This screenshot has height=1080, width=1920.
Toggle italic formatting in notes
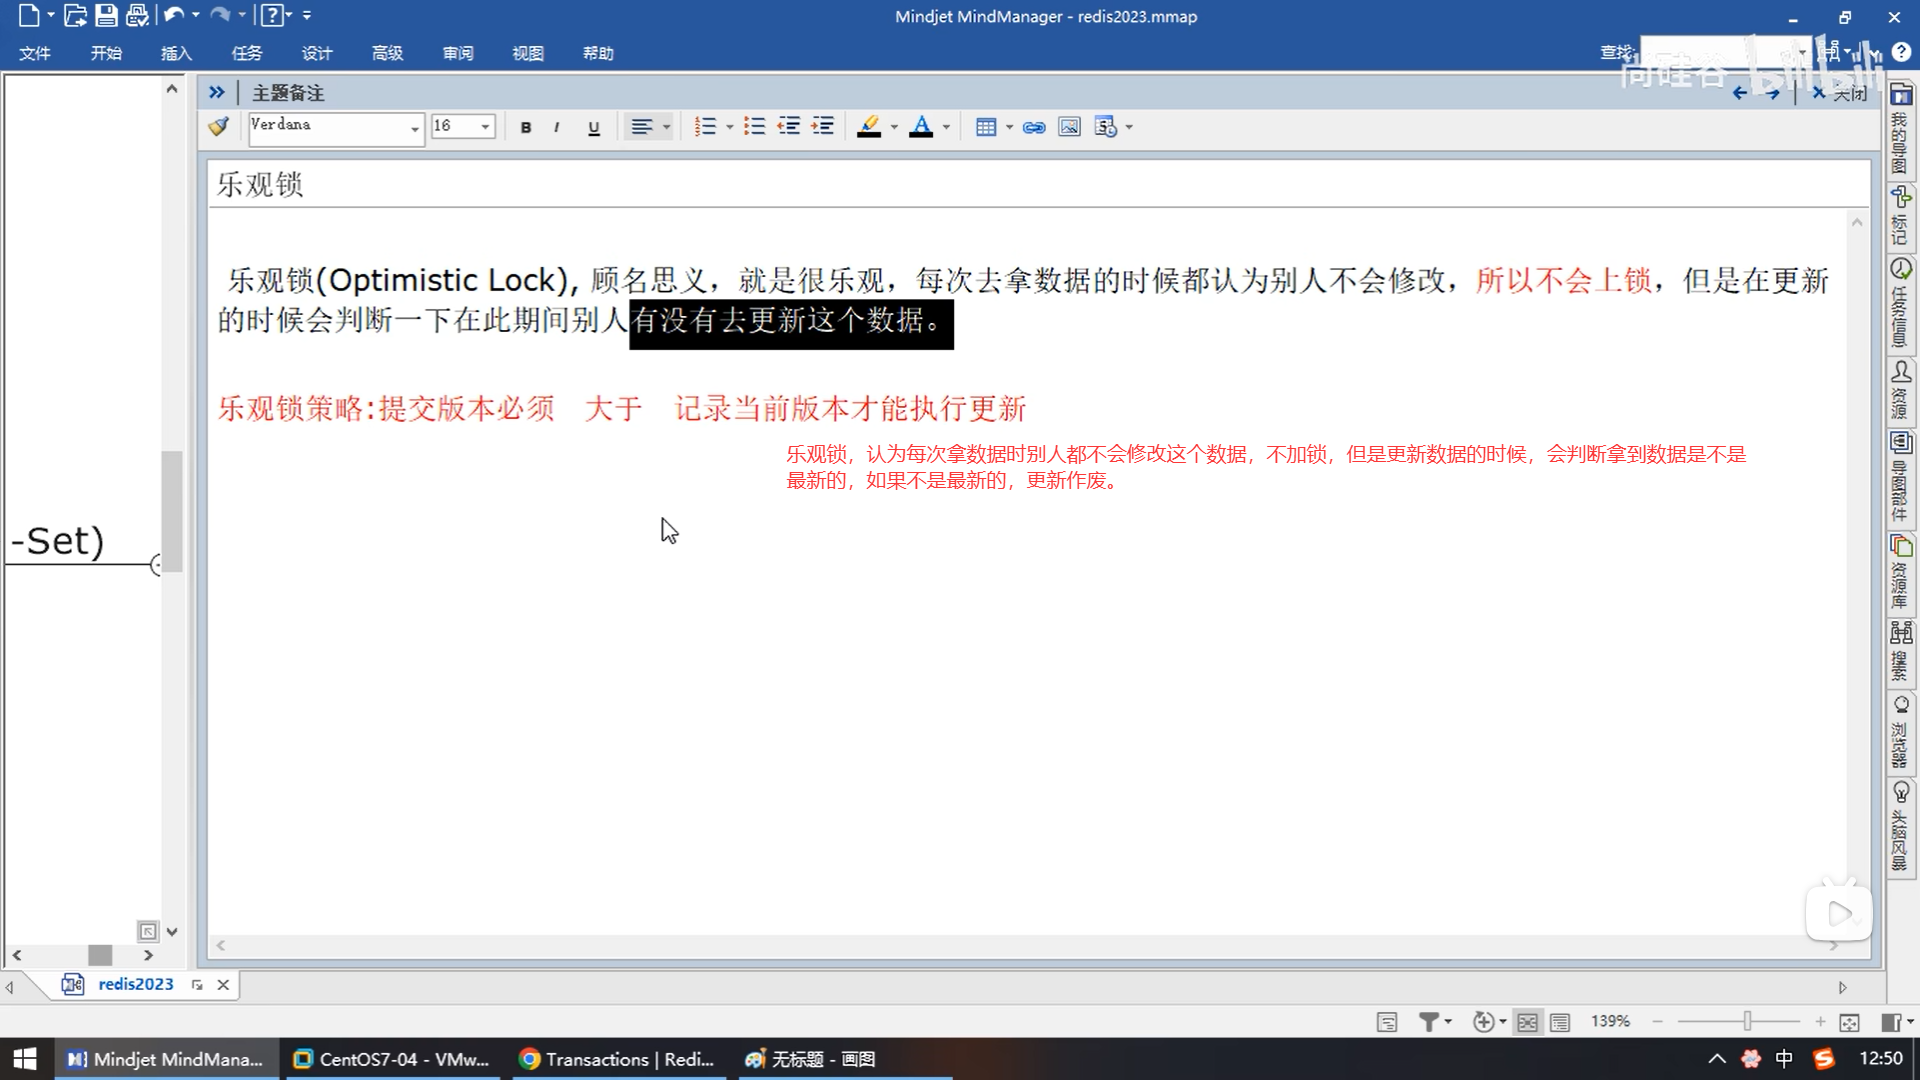556,127
